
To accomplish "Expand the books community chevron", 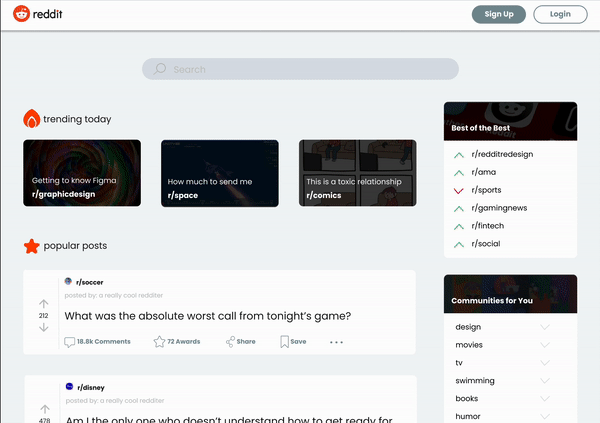I will [x=545, y=399].
